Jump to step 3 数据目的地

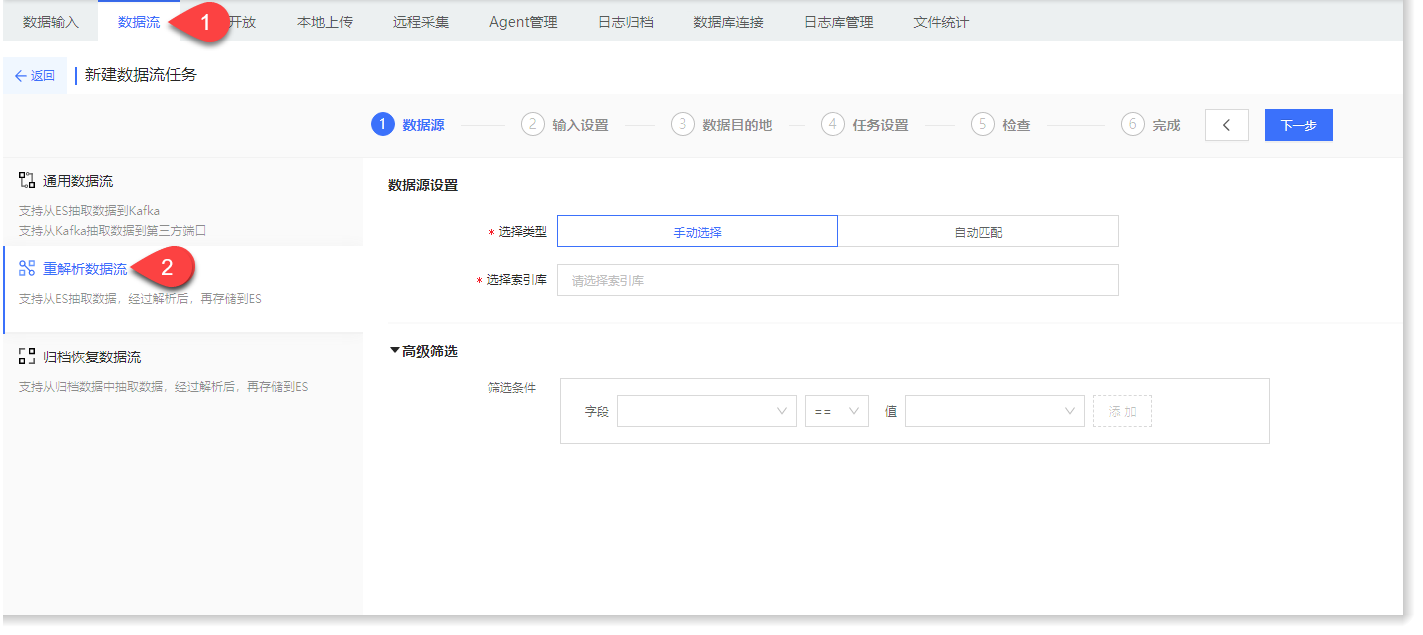point(722,125)
